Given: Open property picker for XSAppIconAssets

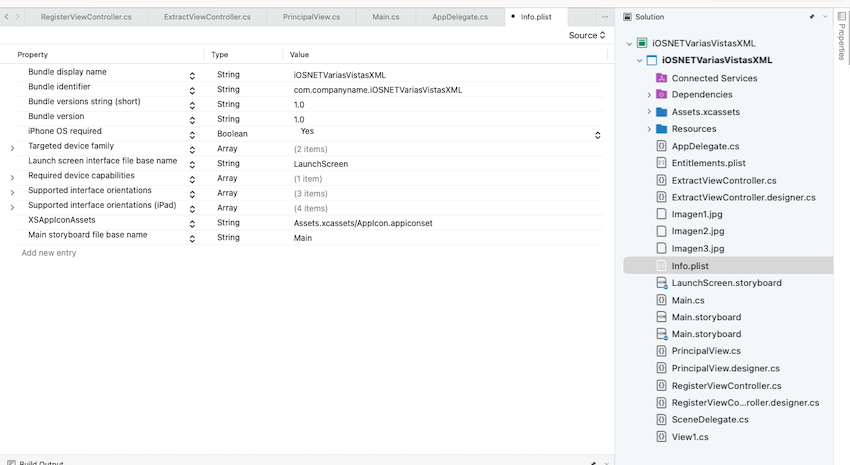Looking at the screenshot, I should point(192,224).
